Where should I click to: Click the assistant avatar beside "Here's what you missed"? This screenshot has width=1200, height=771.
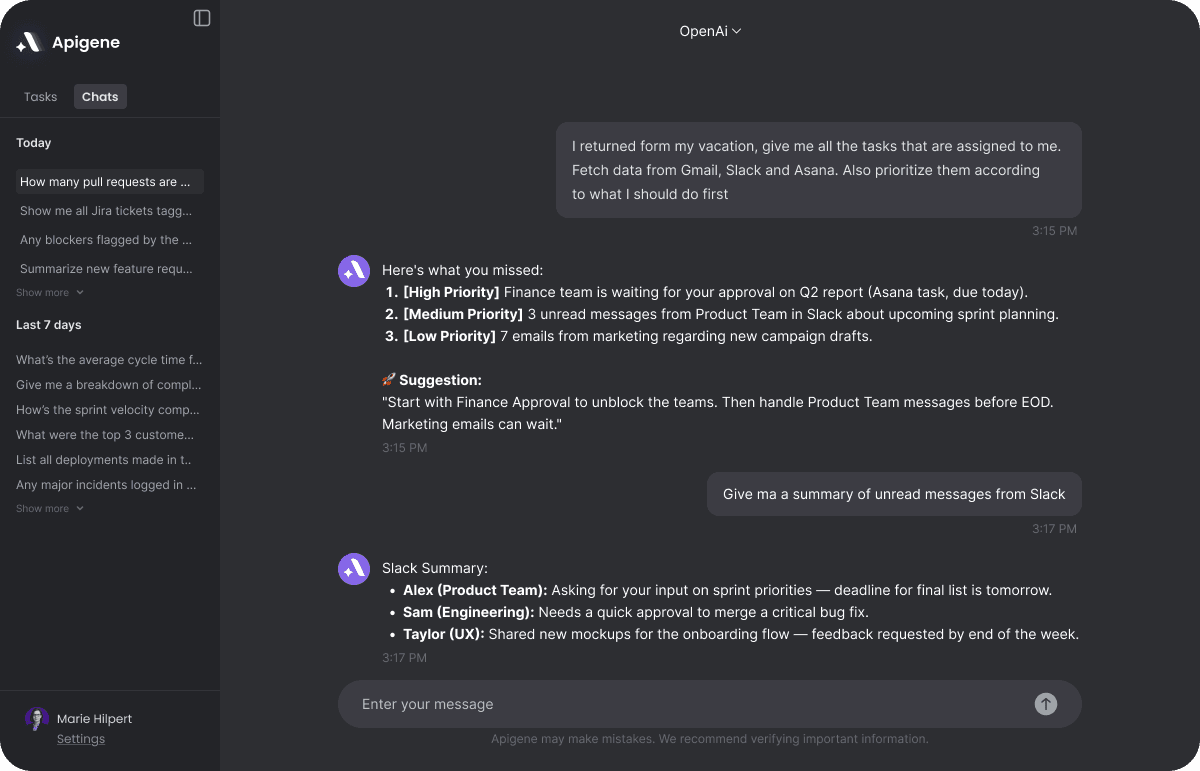354,271
